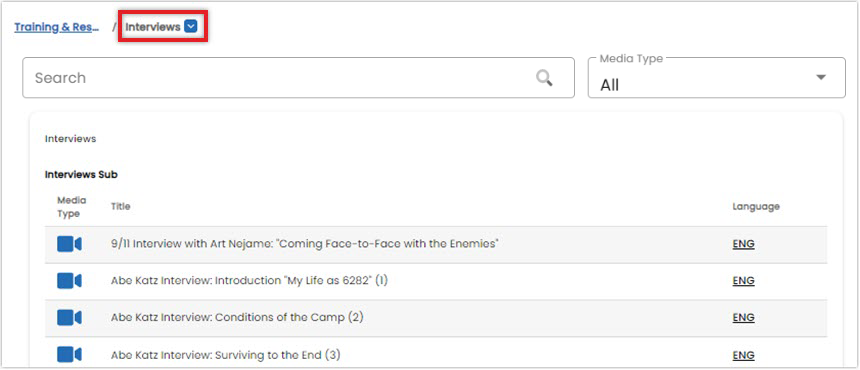Click the Language column header

point(756,207)
